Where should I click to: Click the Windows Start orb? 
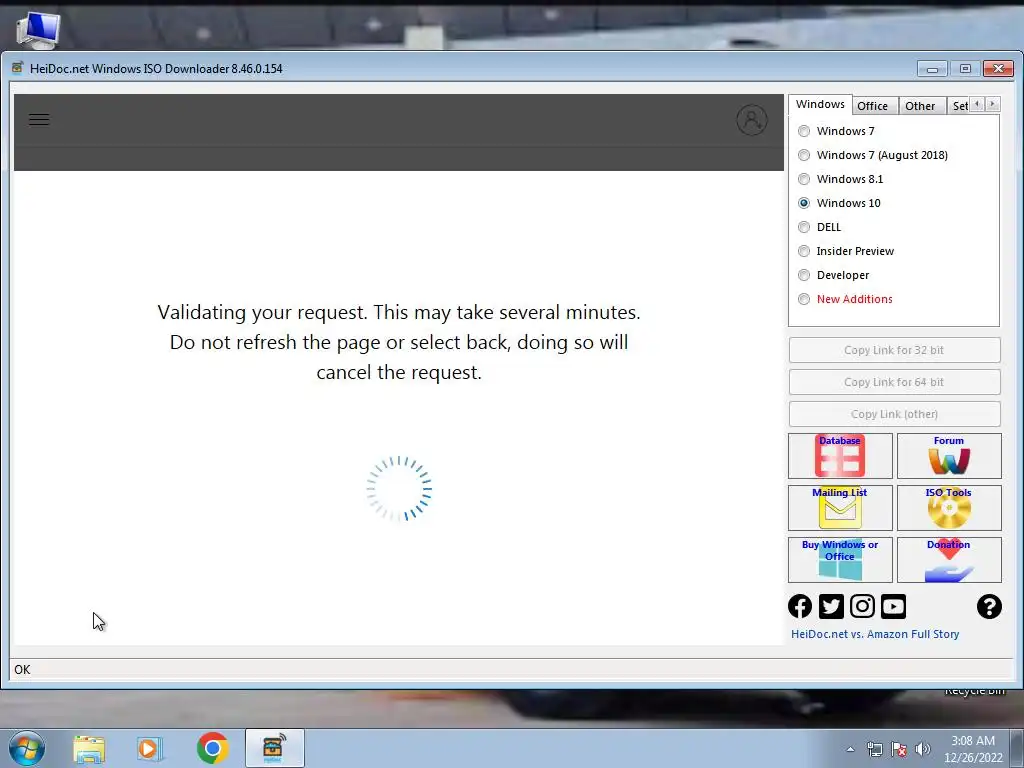[x=27, y=748]
